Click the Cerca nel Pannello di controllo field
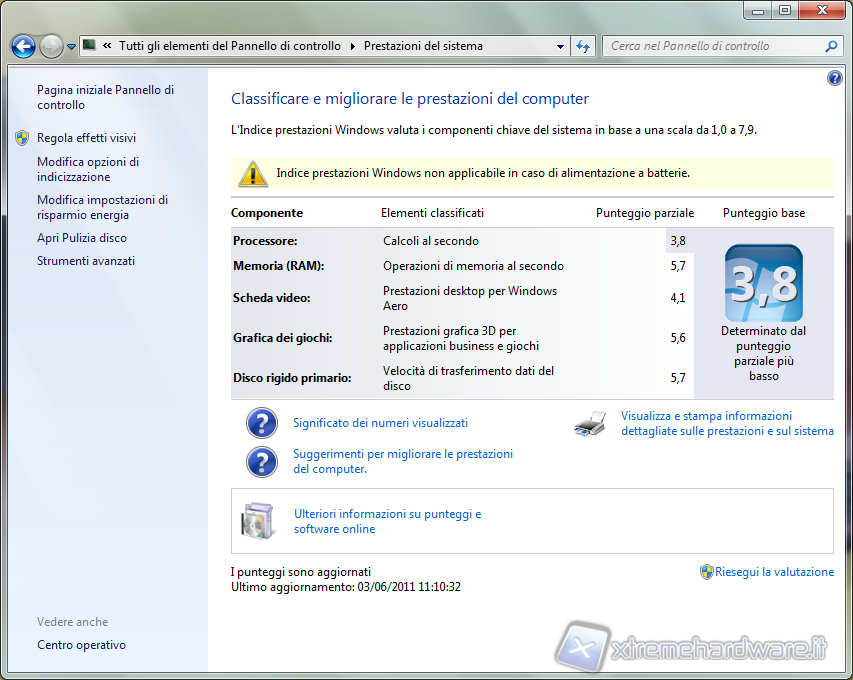 710,46
